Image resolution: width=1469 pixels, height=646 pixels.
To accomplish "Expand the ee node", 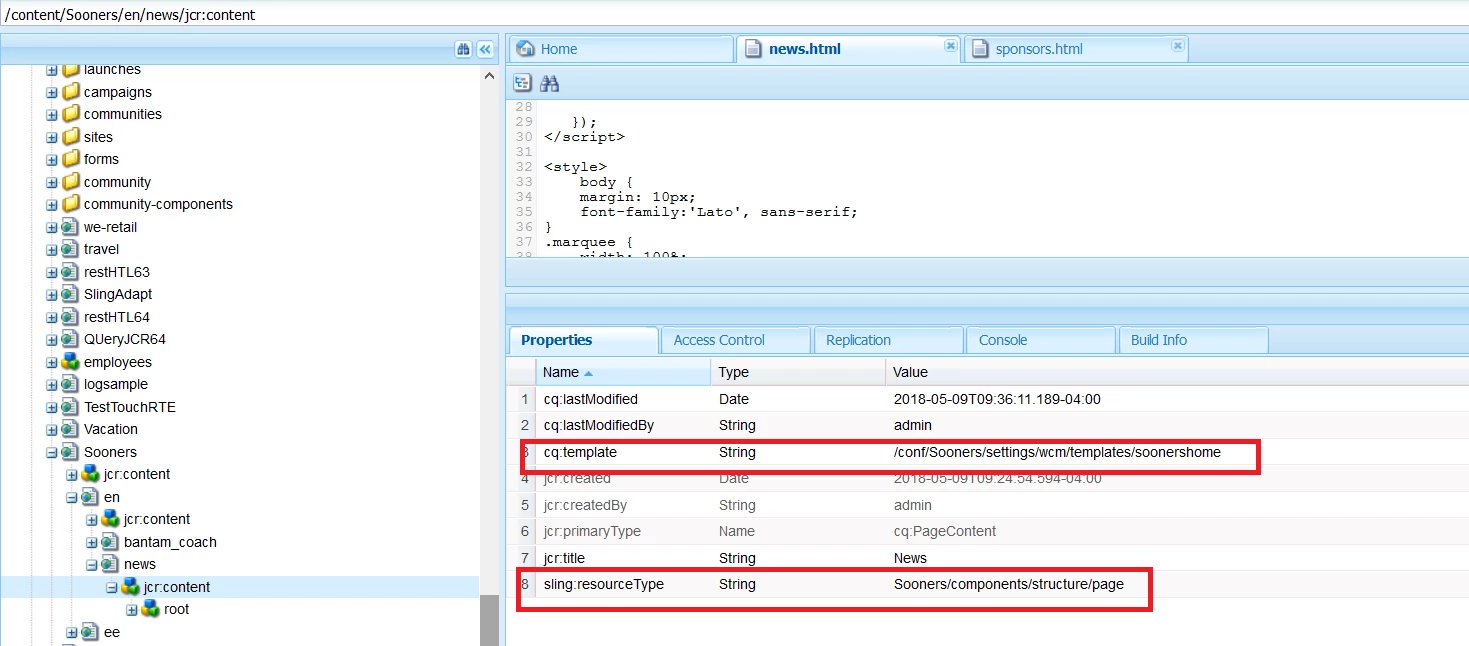I will (72, 633).
